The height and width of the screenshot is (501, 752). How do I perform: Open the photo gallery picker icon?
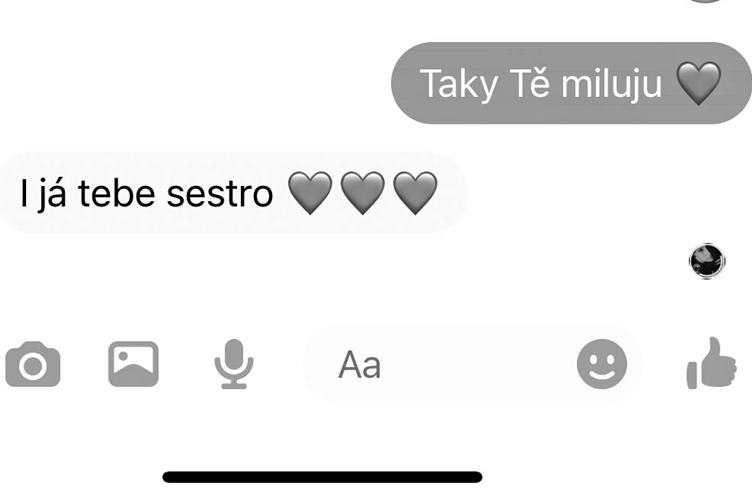click(133, 364)
